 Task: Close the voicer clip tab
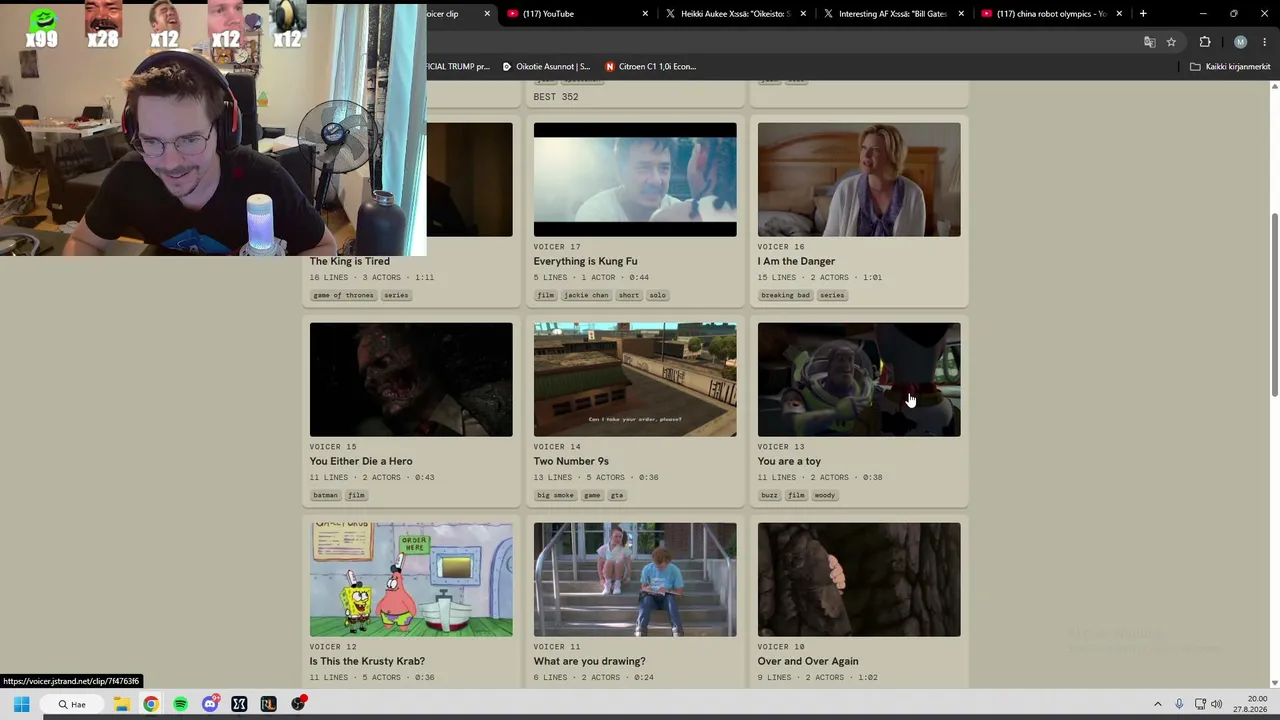[487, 14]
